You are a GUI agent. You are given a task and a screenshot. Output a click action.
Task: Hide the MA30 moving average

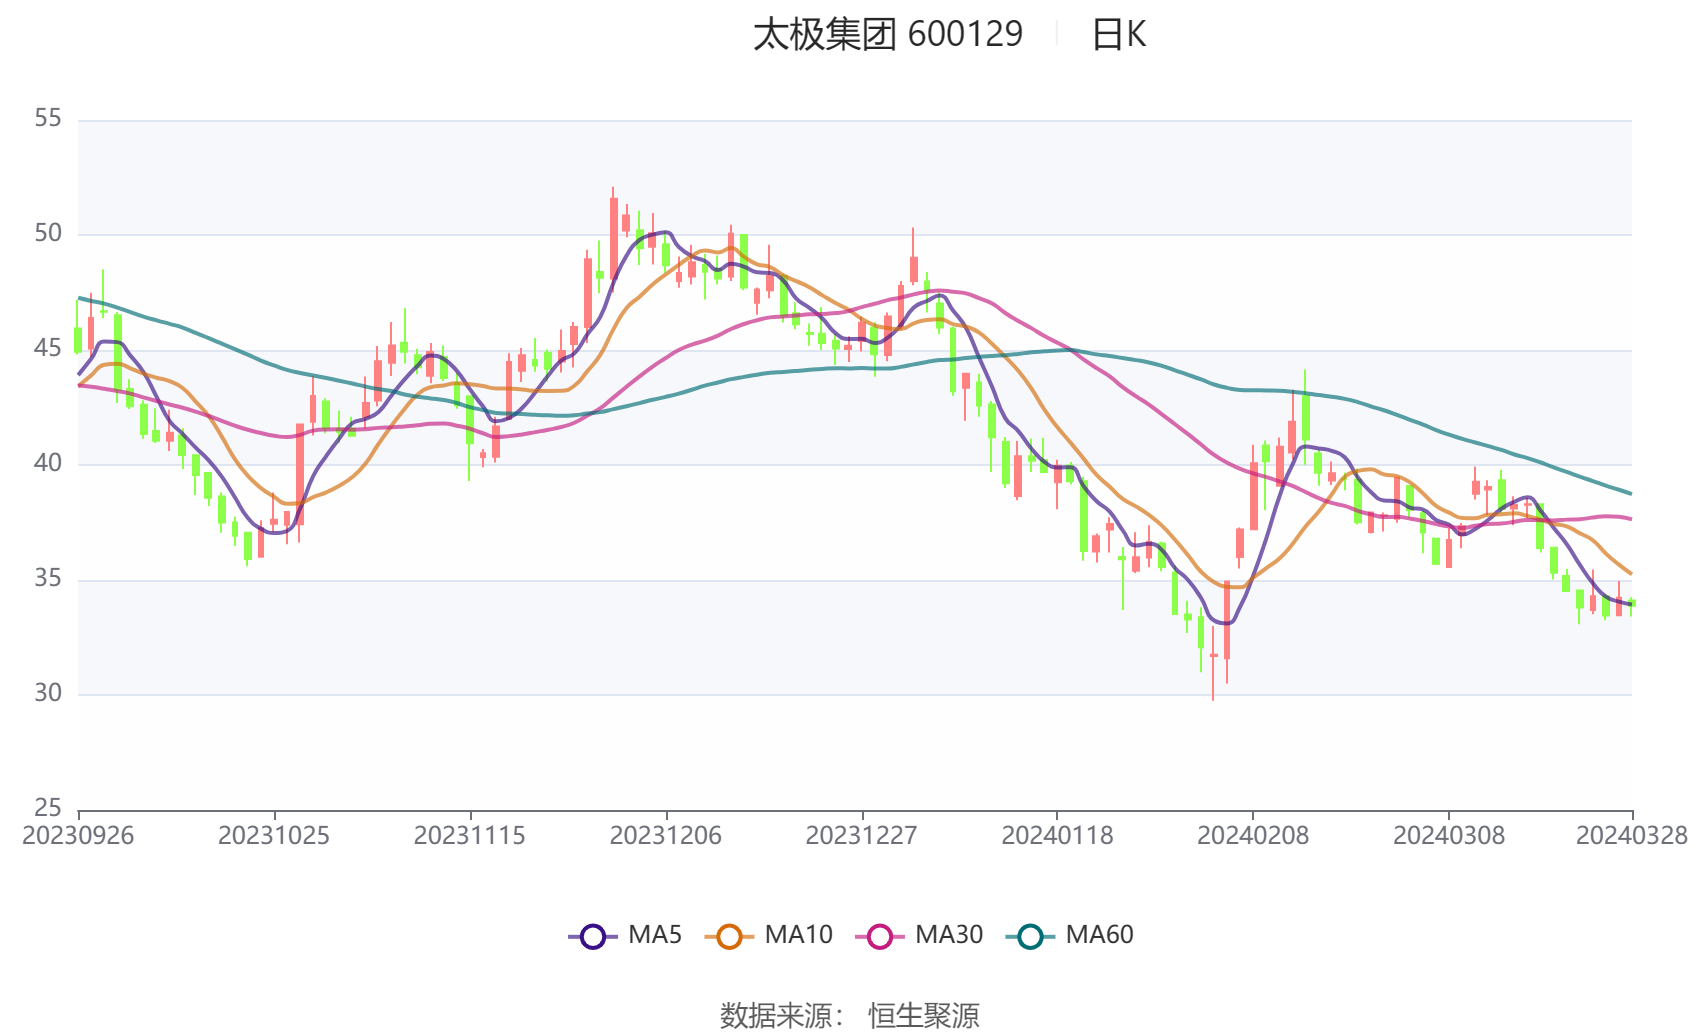[919, 935]
